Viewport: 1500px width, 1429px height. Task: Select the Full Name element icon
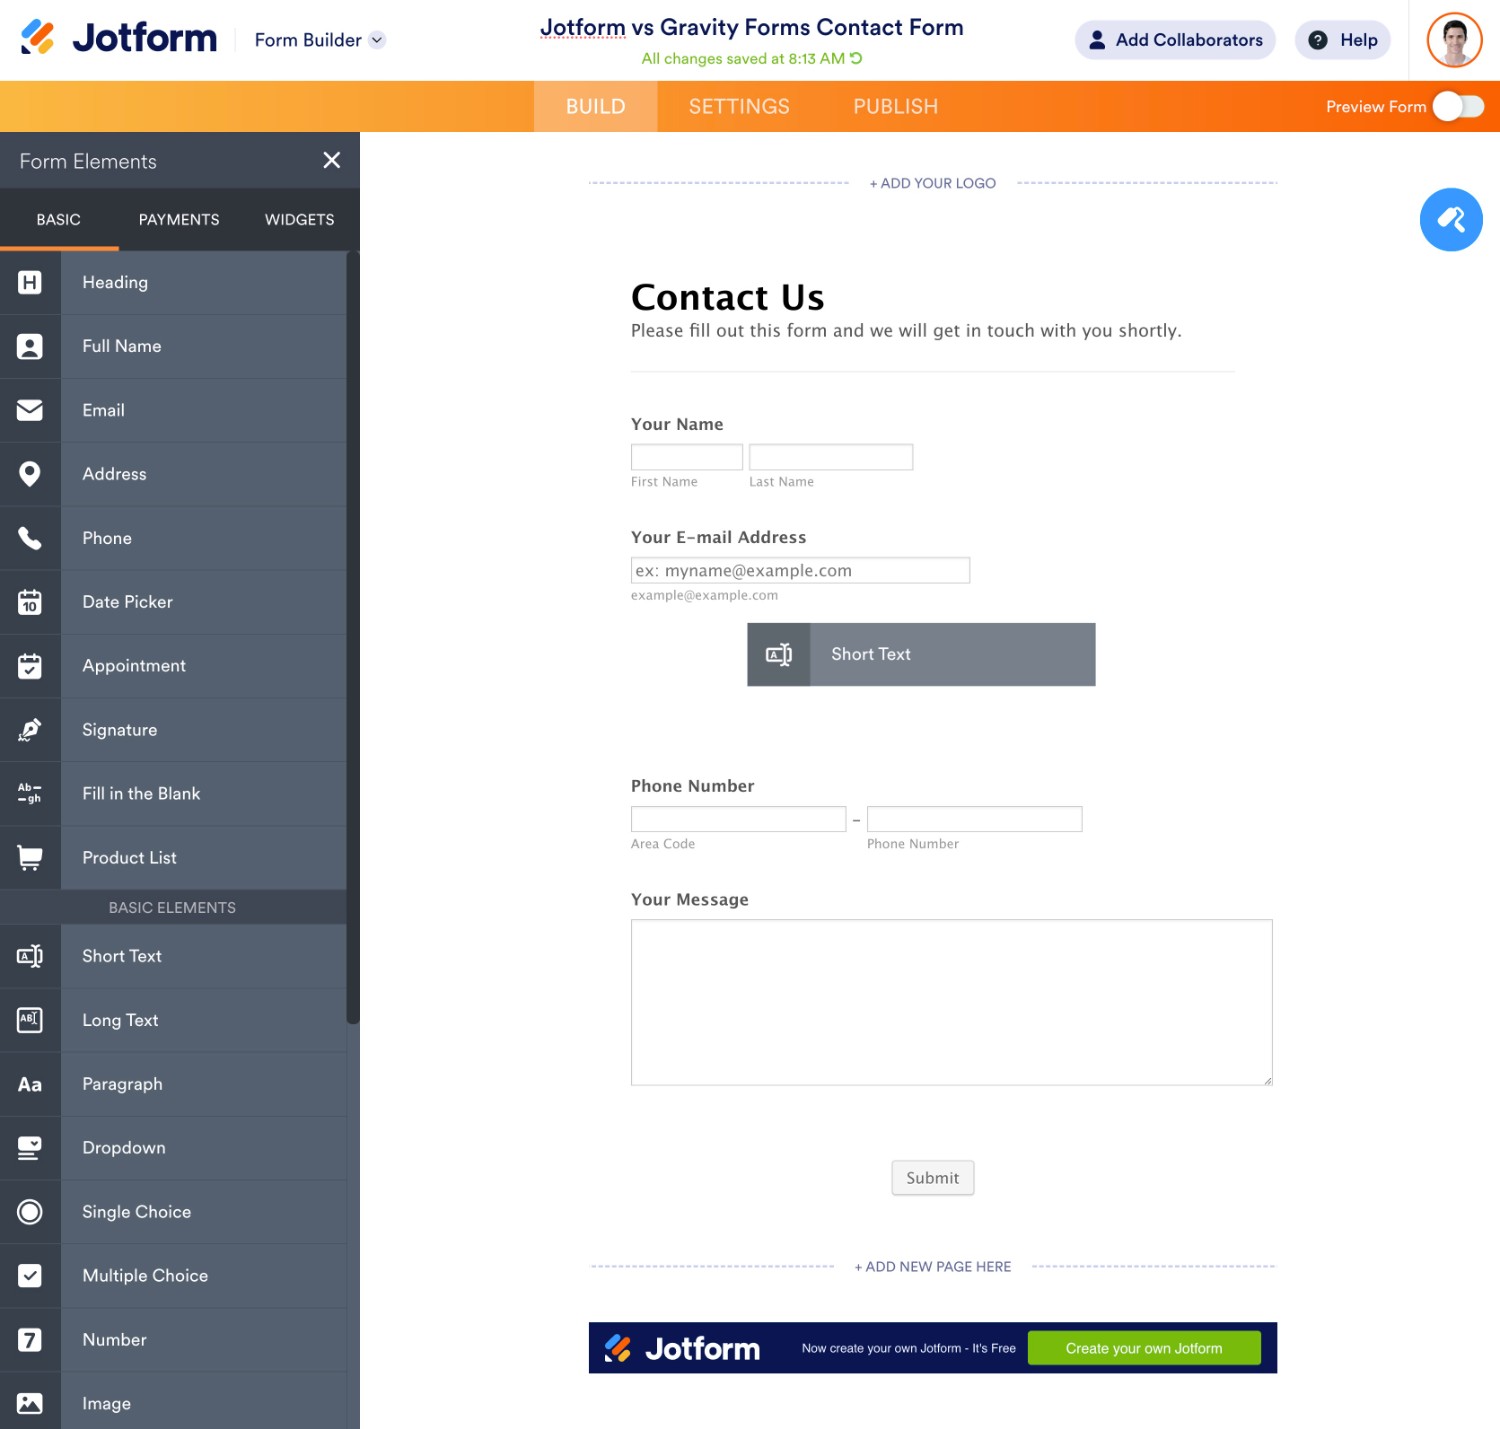[x=30, y=347]
